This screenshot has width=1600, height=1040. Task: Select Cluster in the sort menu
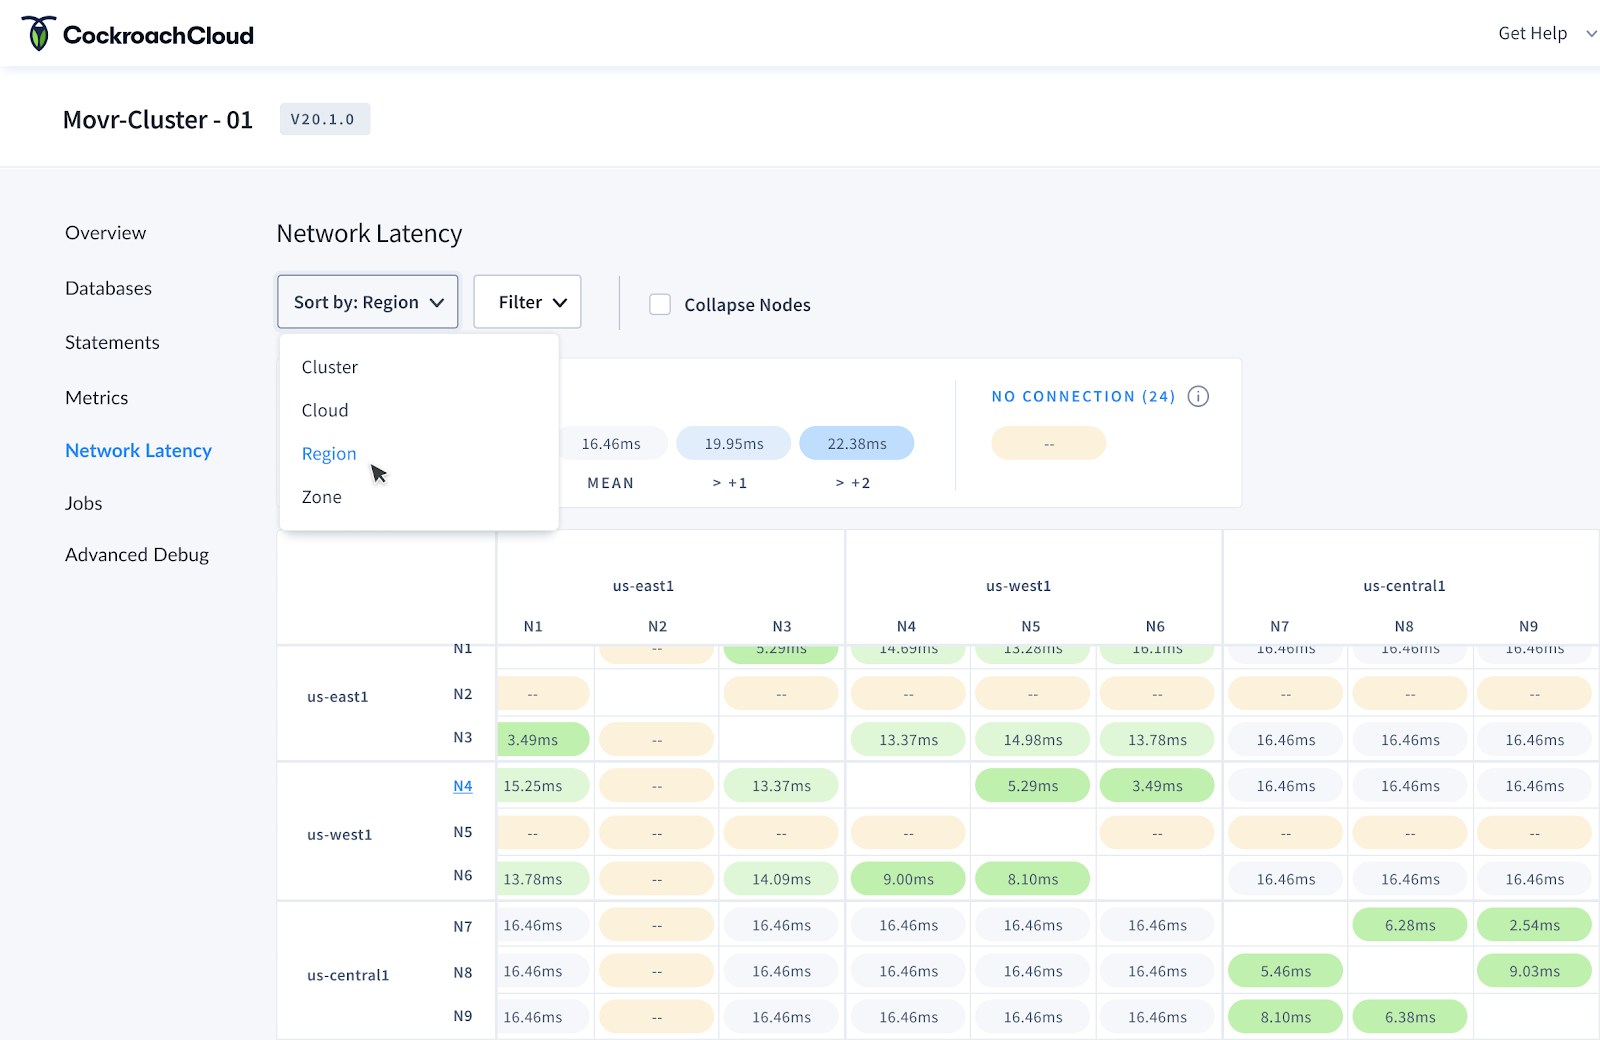click(330, 367)
